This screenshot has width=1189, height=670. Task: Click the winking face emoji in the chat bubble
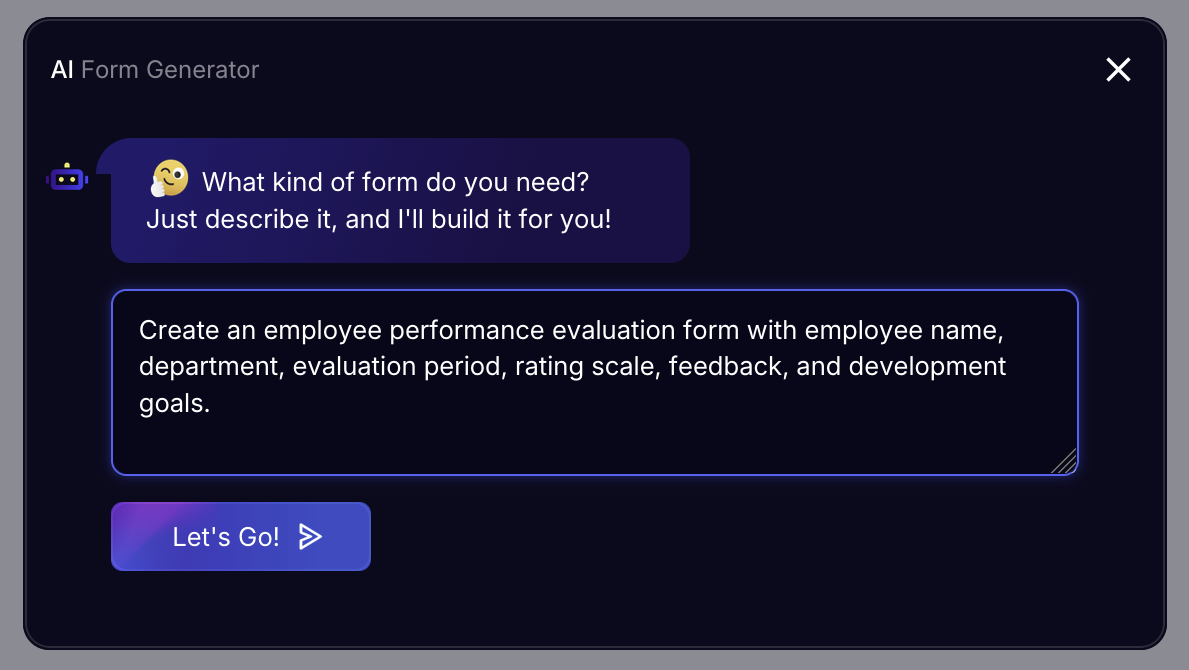(x=169, y=178)
